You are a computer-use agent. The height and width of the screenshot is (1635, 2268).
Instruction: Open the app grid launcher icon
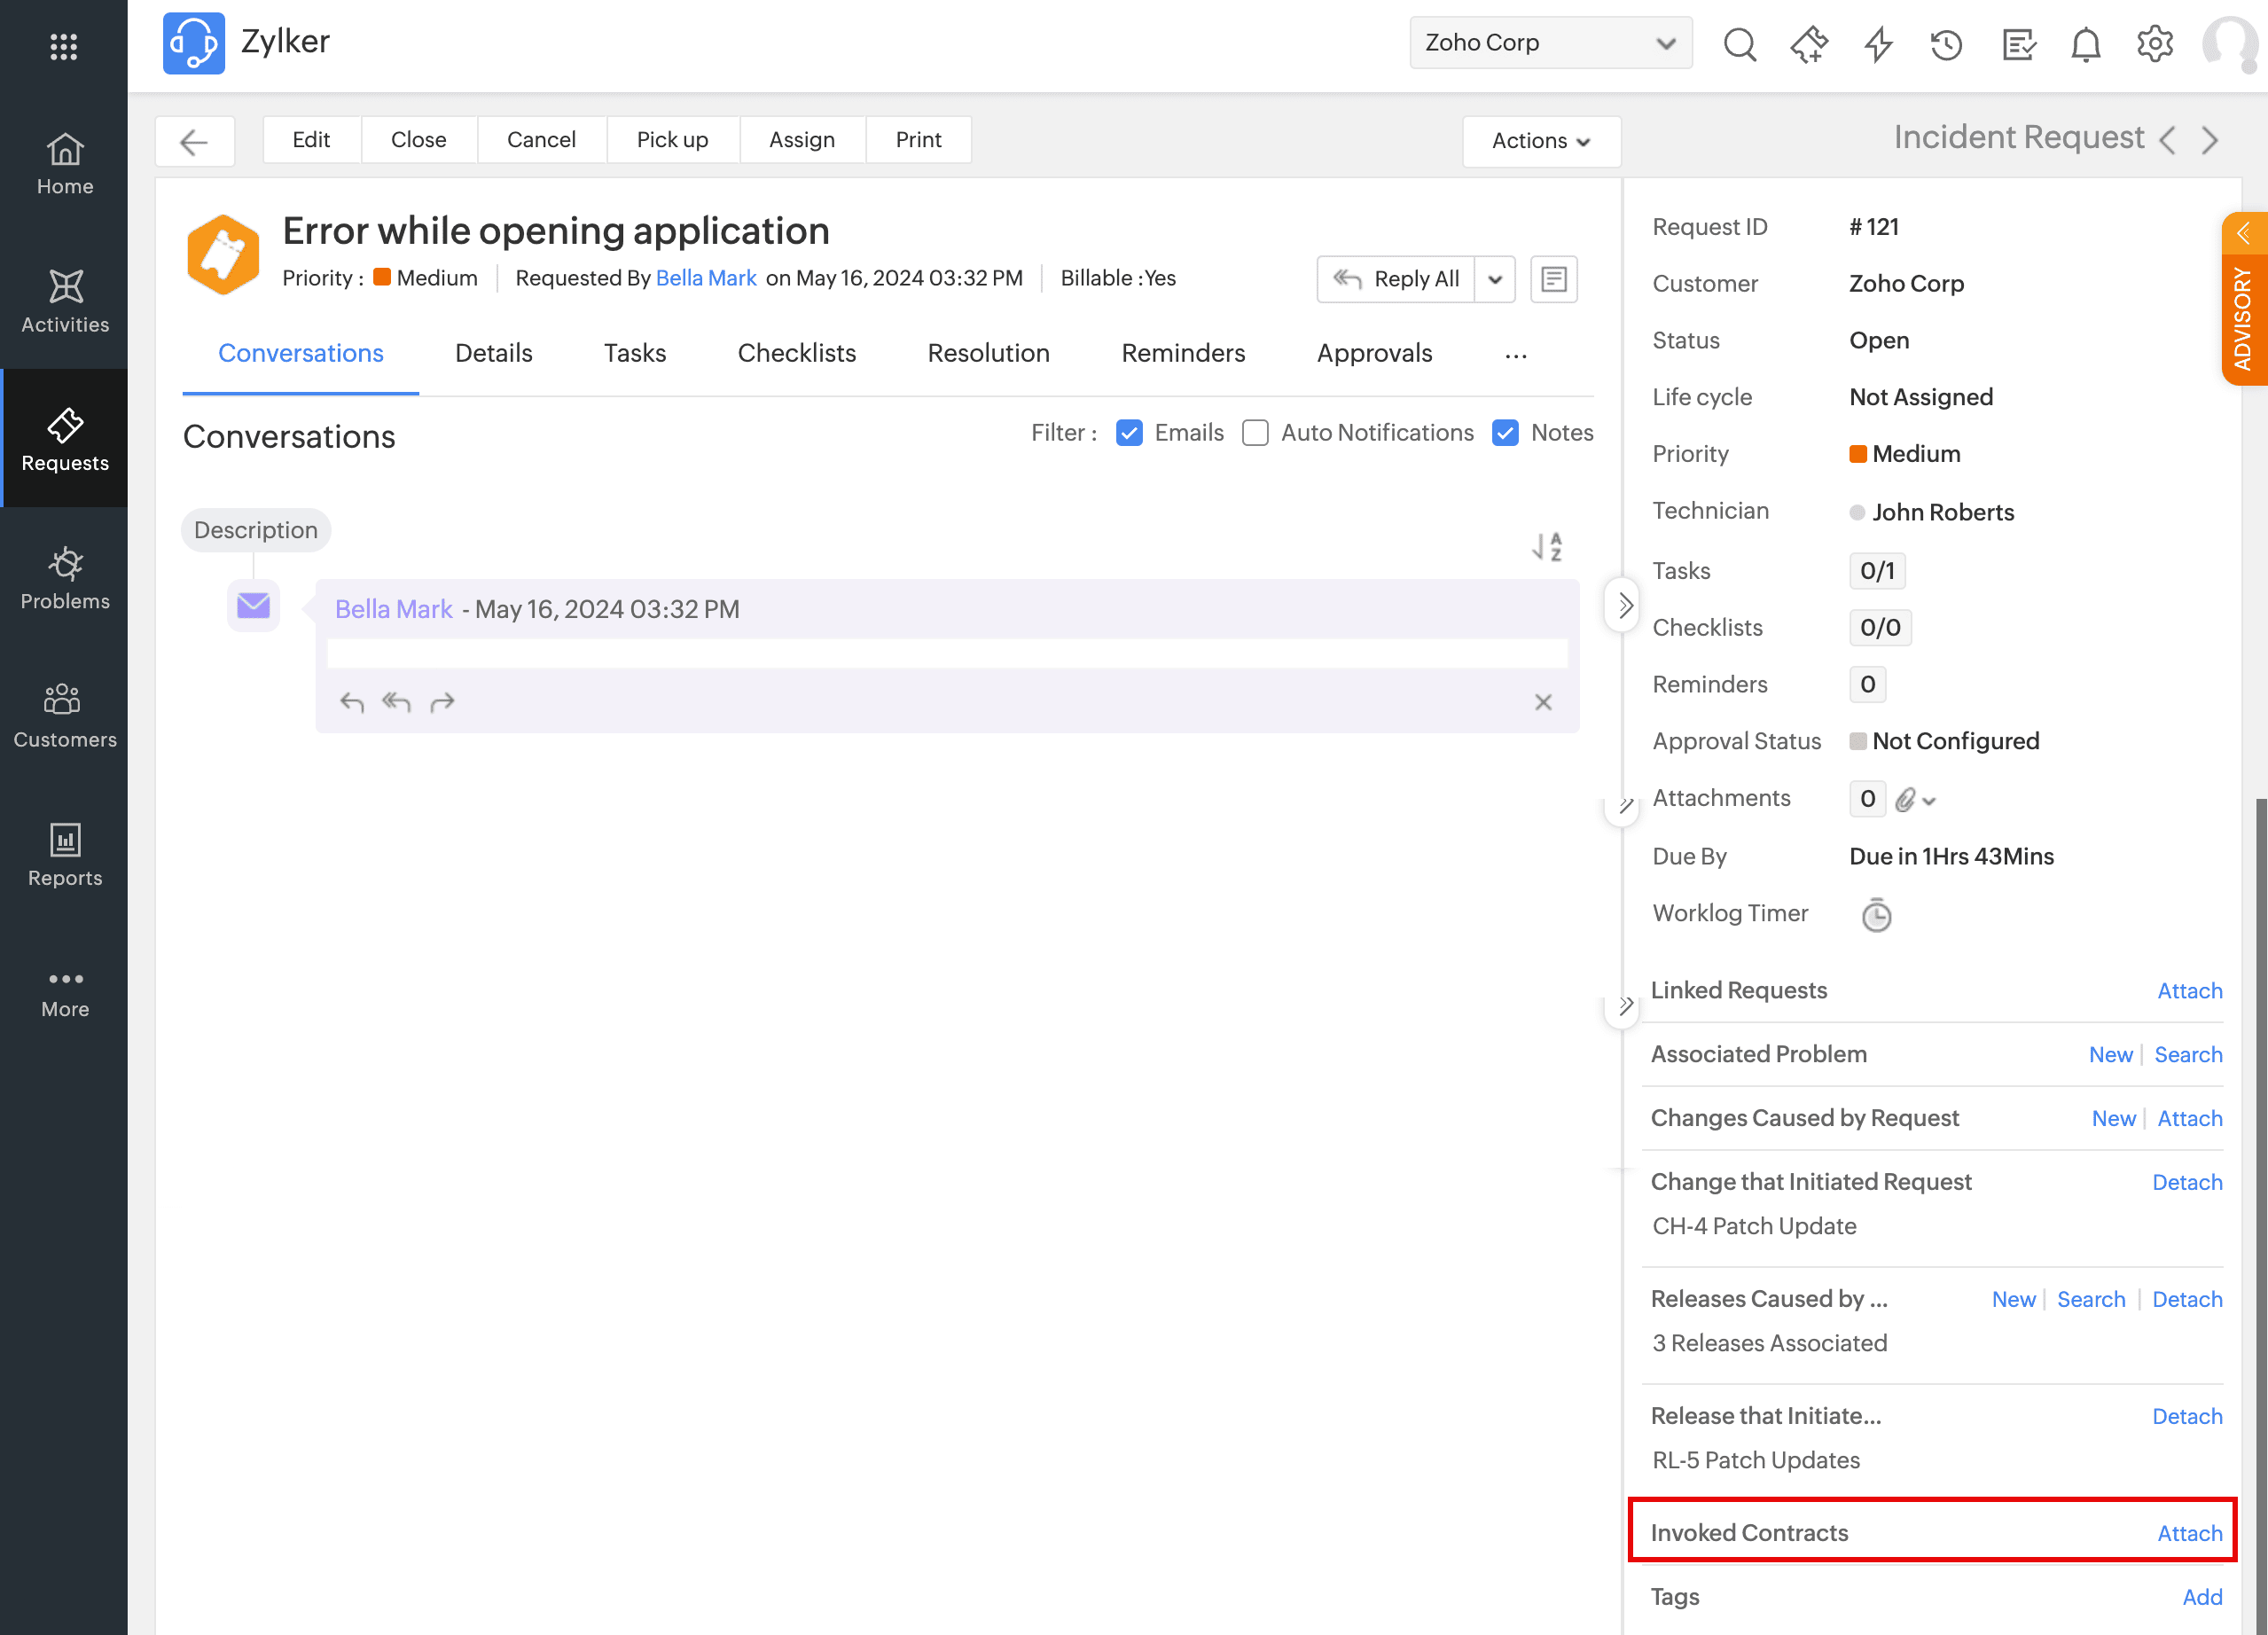click(x=63, y=46)
